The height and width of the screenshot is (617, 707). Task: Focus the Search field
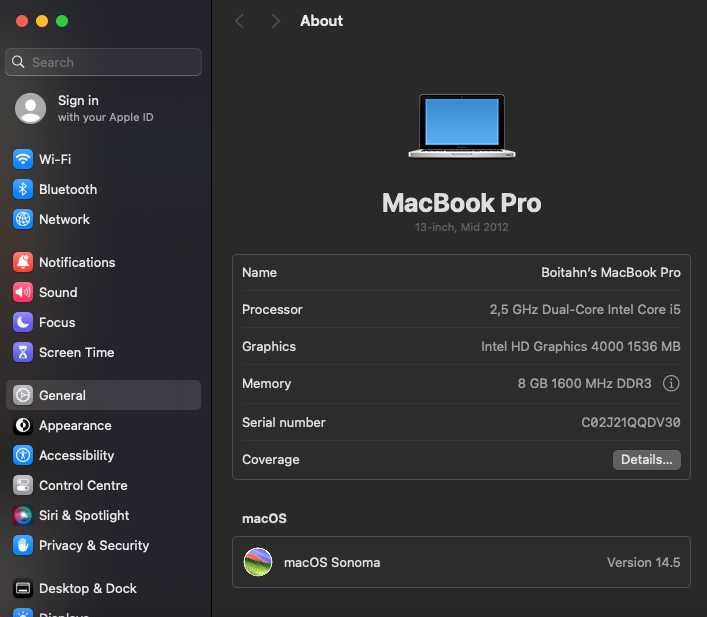[x=104, y=62]
